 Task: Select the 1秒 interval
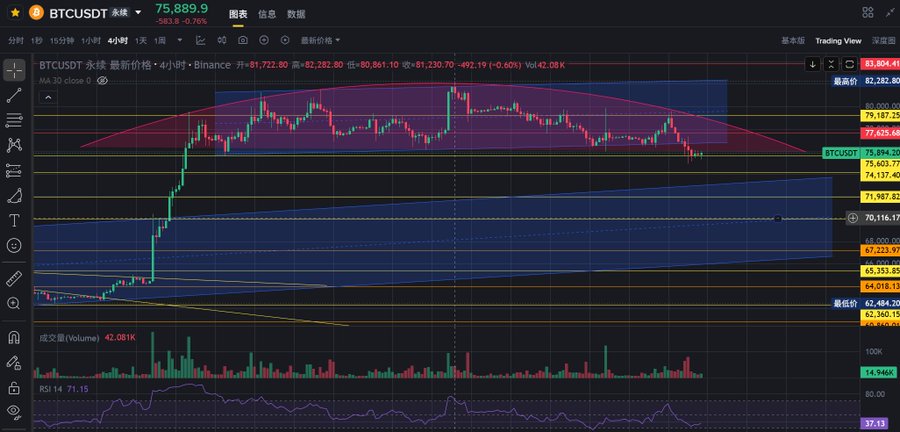tap(37, 41)
